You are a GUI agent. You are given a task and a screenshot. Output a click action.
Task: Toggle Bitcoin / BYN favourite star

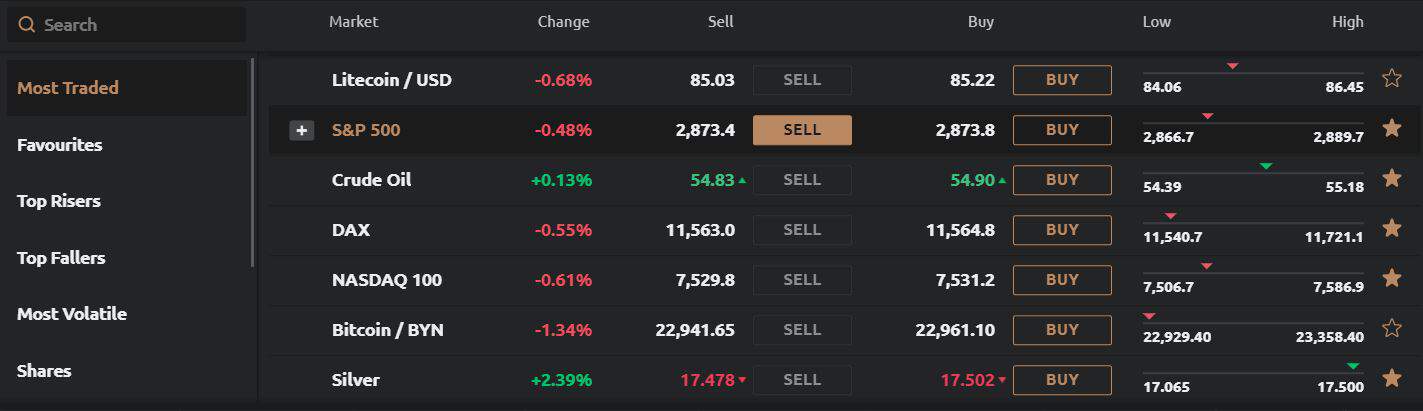[1391, 329]
